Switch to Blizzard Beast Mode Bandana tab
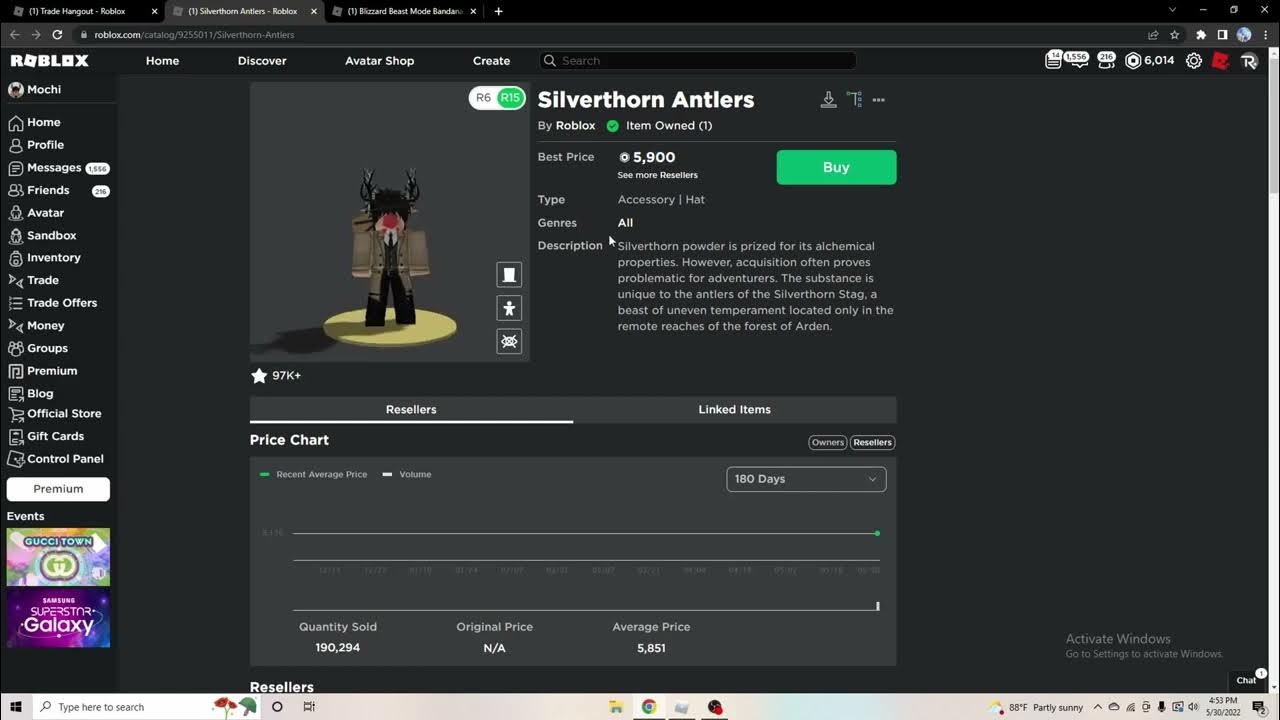The width and height of the screenshot is (1280, 720). pos(404,11)
